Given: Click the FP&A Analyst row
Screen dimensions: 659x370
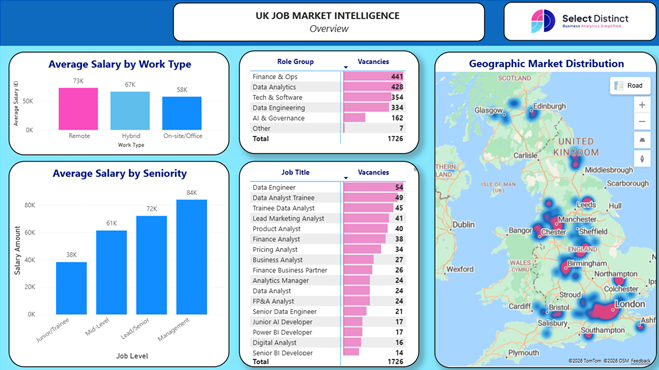Looking at the screenshot, I should click(x=328, y=301).
